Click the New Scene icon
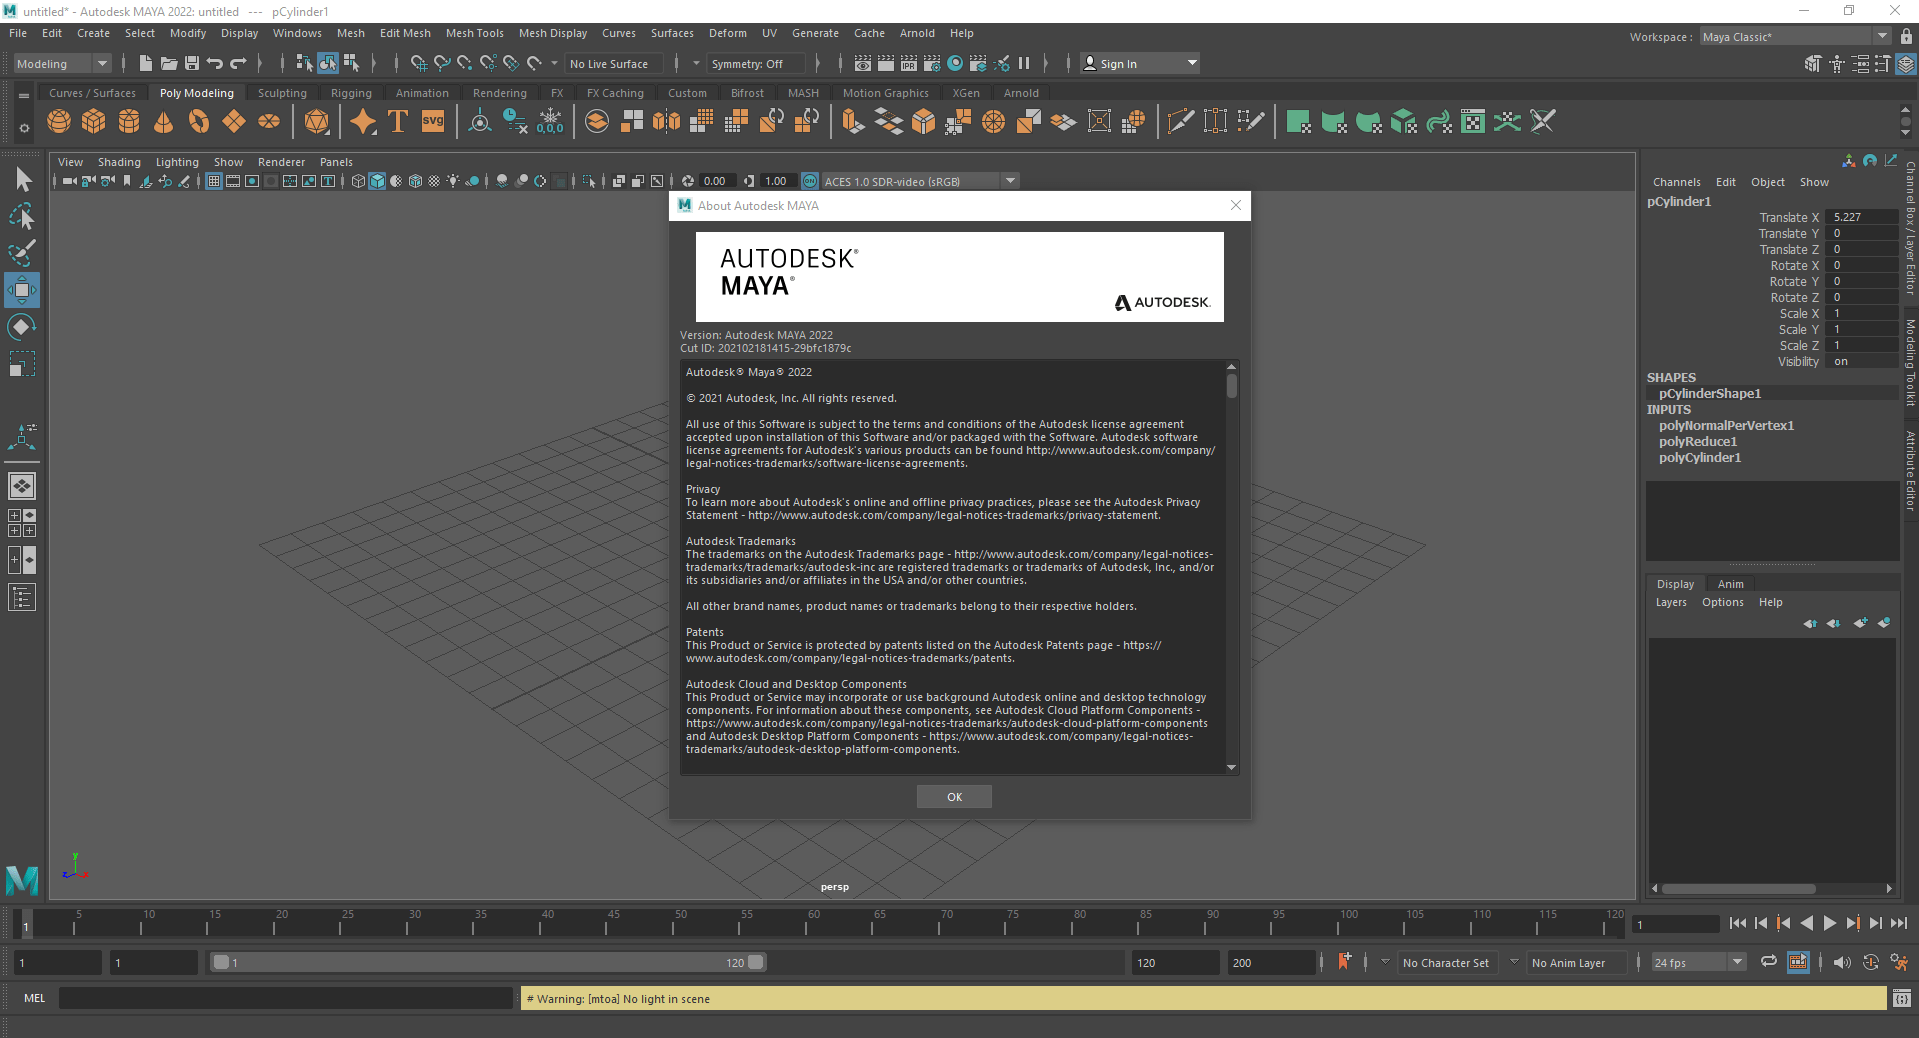The width and height of the screenshot is (1919, 1038). (x=146, y=63)
